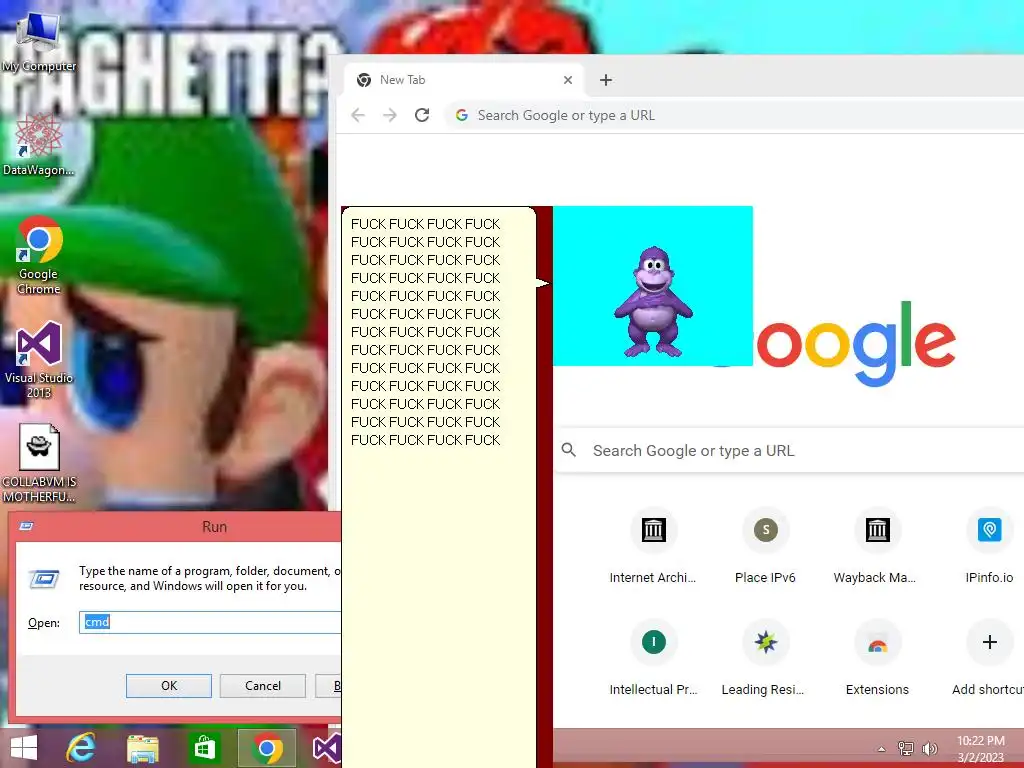The width and height of the screenshot is (1024, 768).
Task: Show hidden system tray icons
Action: coord(882,749)
